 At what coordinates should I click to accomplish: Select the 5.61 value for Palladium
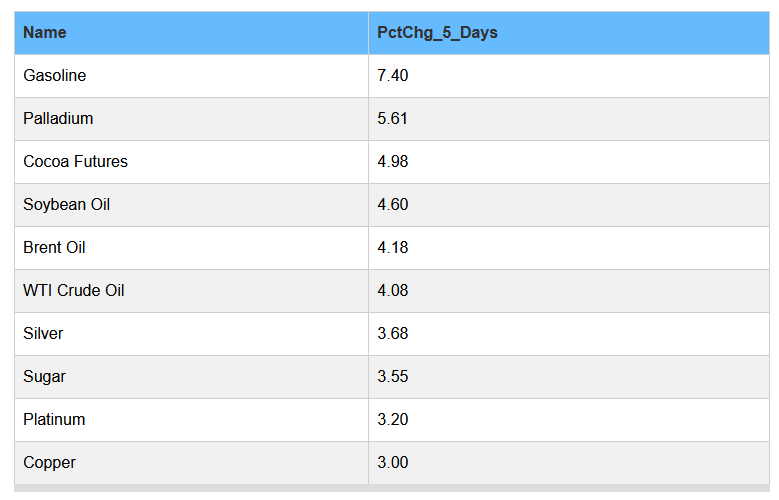(393, 119)
